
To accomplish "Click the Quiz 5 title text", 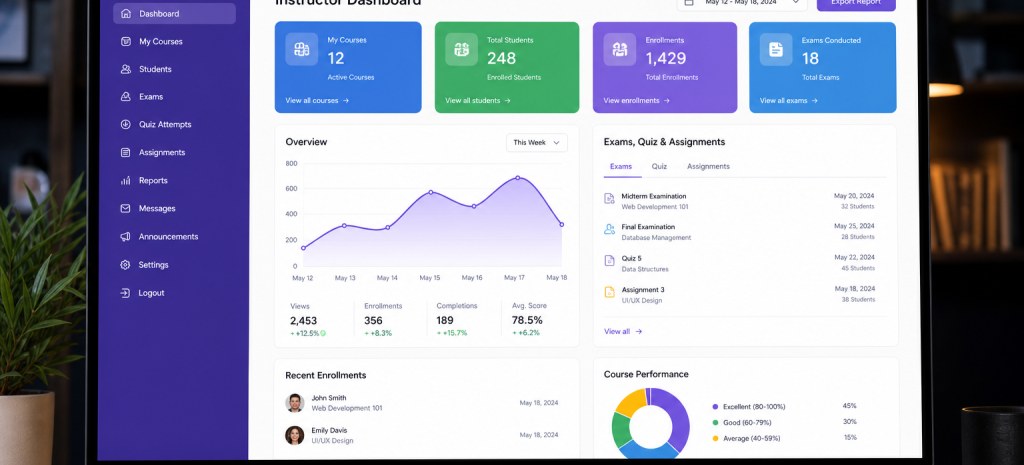I will point(632,259).
